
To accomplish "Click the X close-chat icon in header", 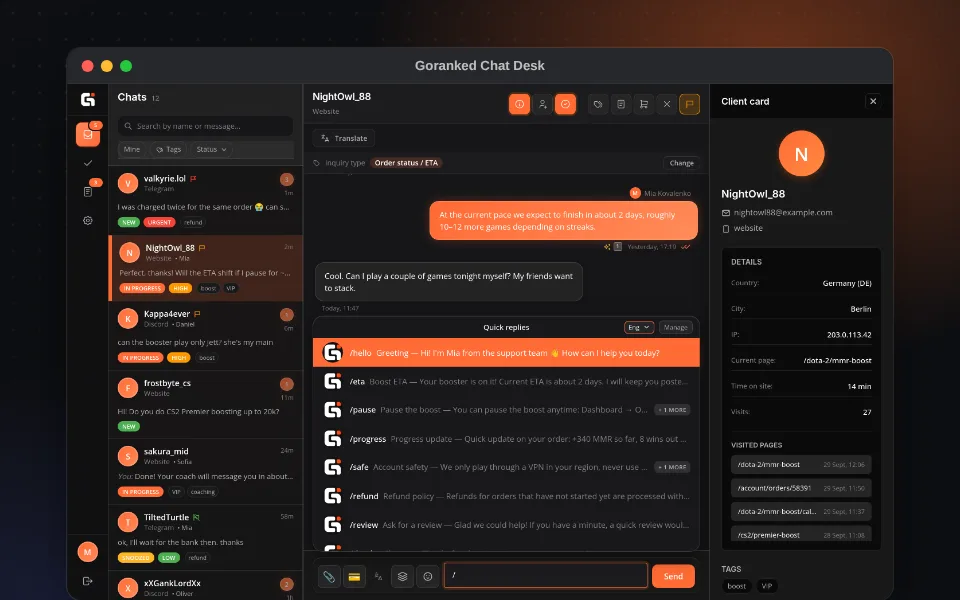I will (667, 104).
